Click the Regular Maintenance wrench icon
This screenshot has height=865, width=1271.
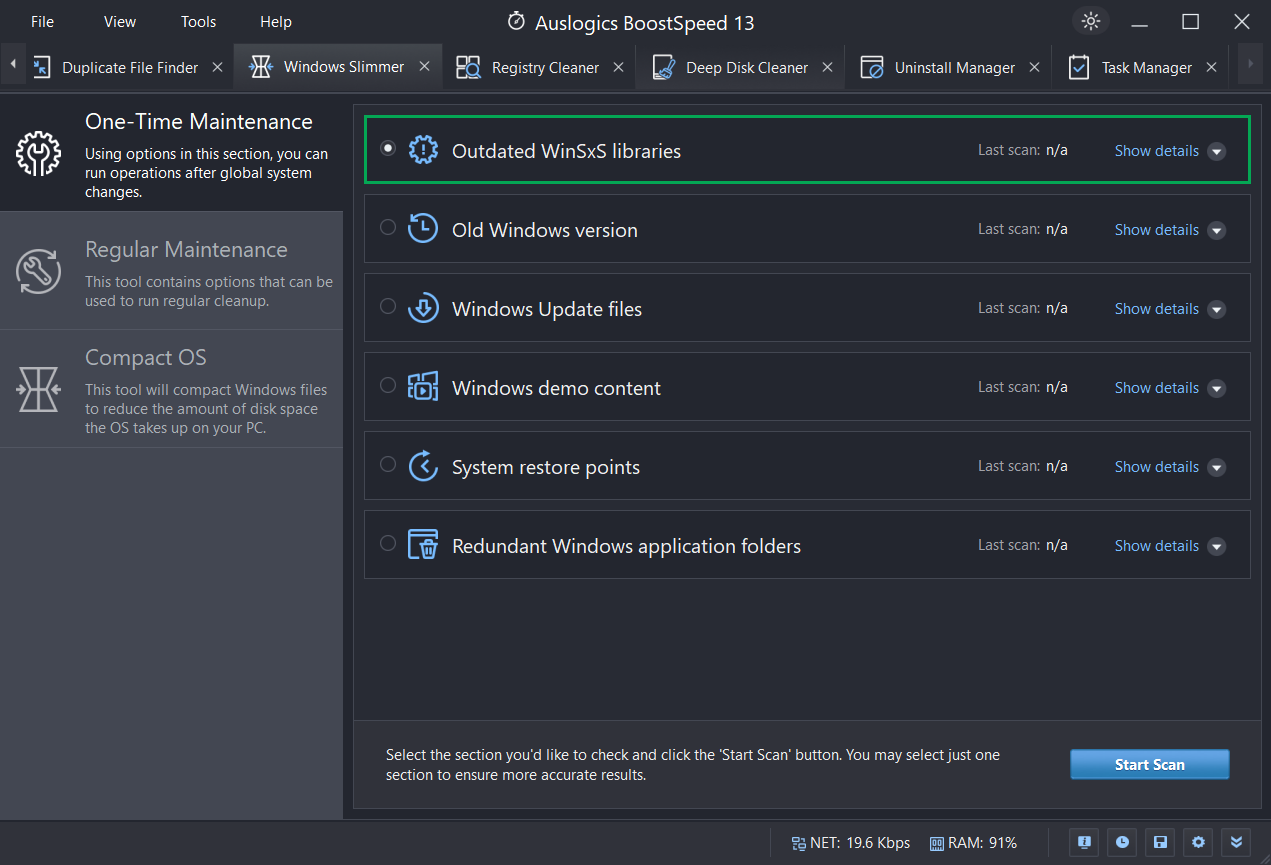pyautogui.click(x=39, y=271)
